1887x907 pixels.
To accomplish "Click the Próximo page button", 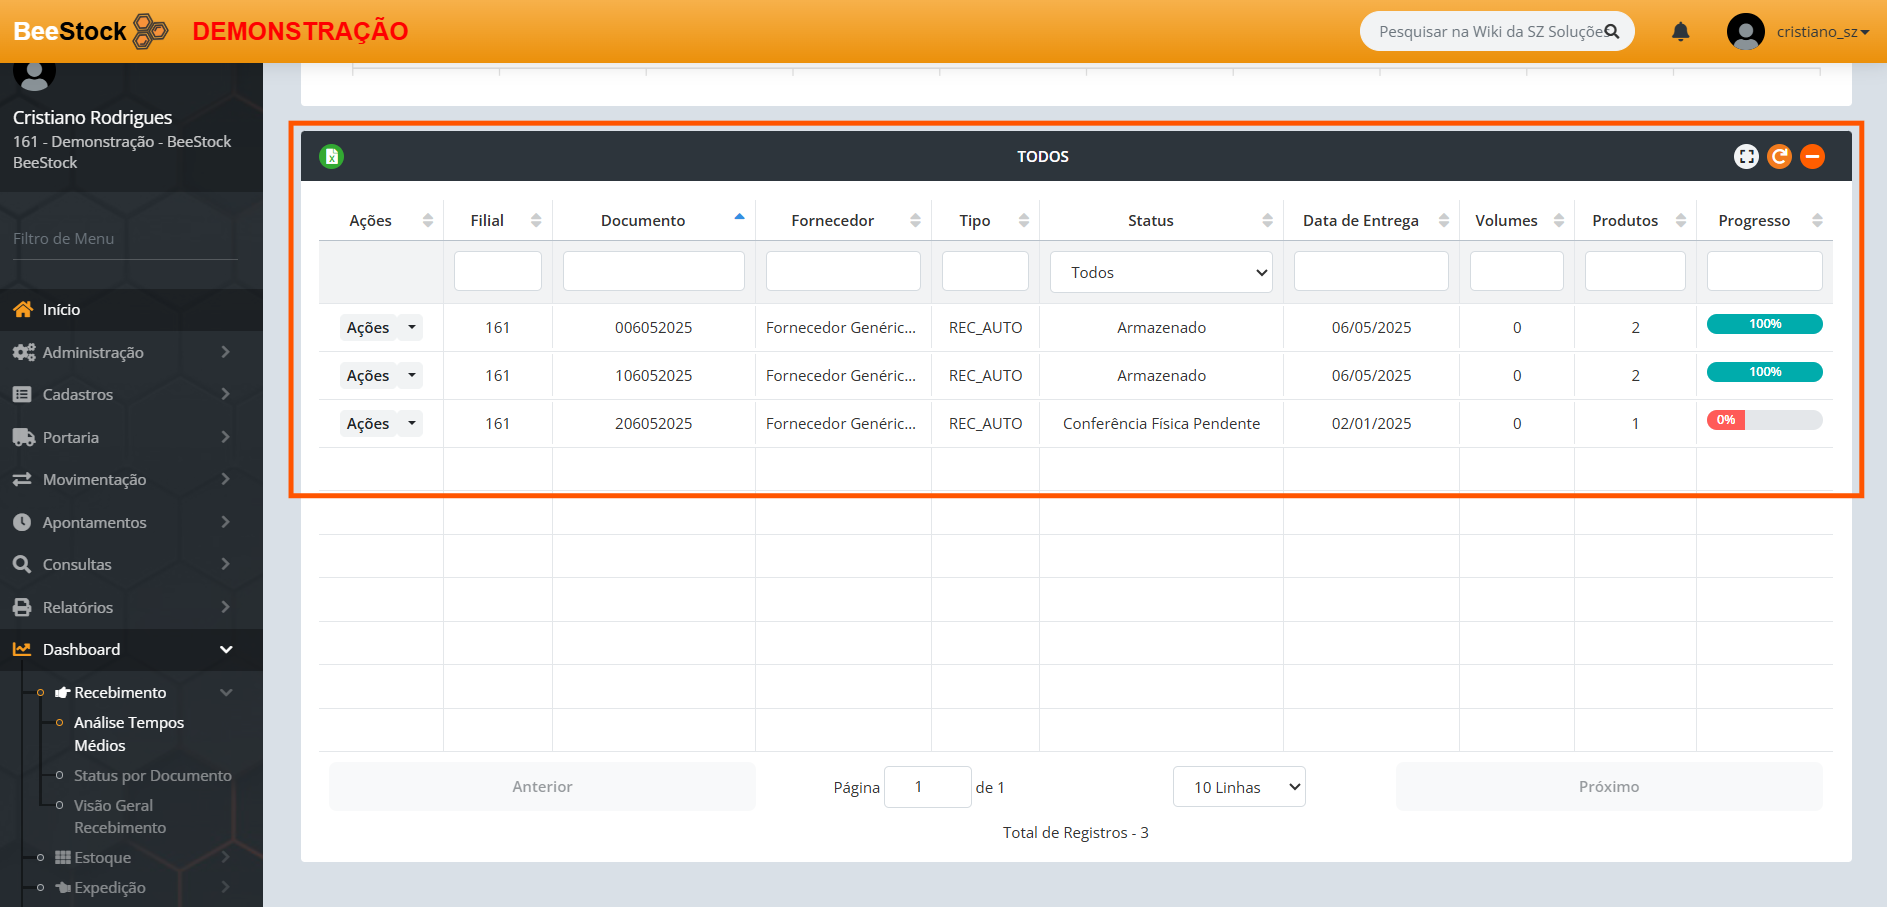I will click(x=1608, y=787).
